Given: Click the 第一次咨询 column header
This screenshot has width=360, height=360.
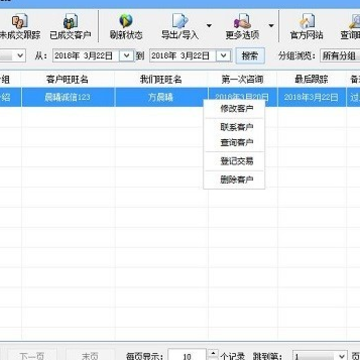Looking at the screenshot, I should (243, 79).
